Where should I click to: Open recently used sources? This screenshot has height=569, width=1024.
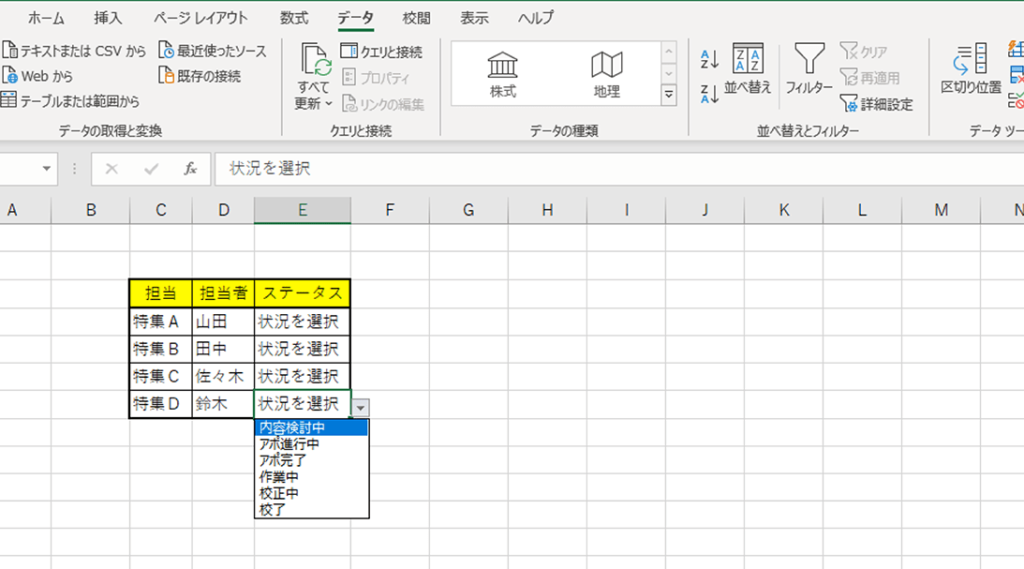[x=213, y=51]
